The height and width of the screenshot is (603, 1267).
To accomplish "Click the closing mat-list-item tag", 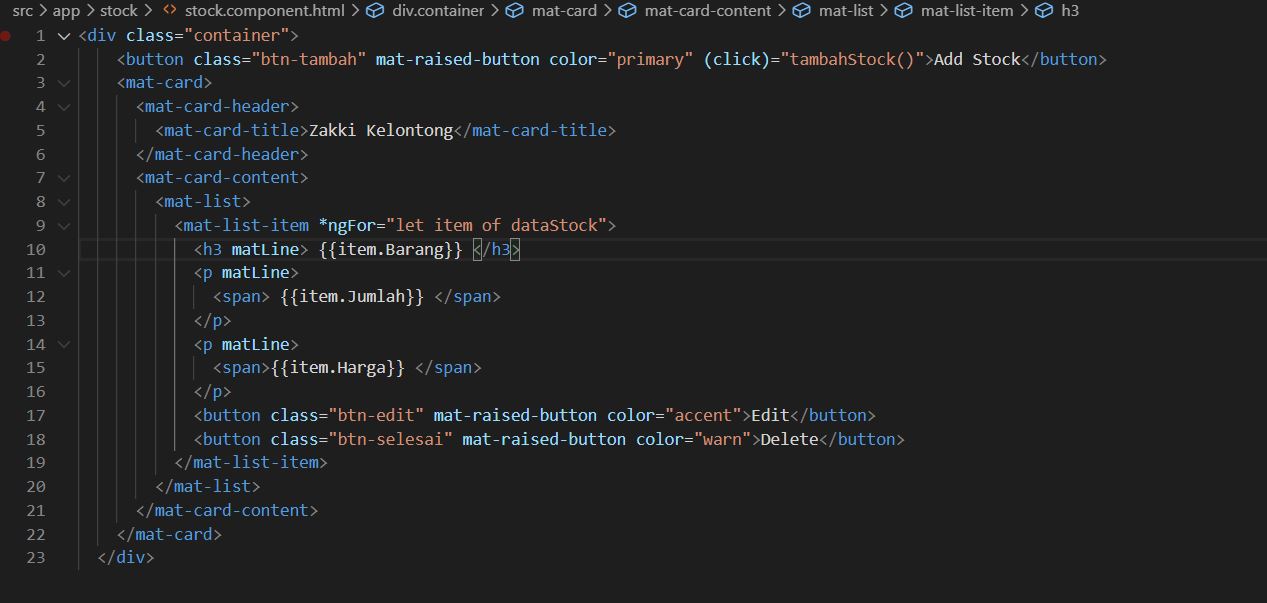I will [x=251, y=462].
